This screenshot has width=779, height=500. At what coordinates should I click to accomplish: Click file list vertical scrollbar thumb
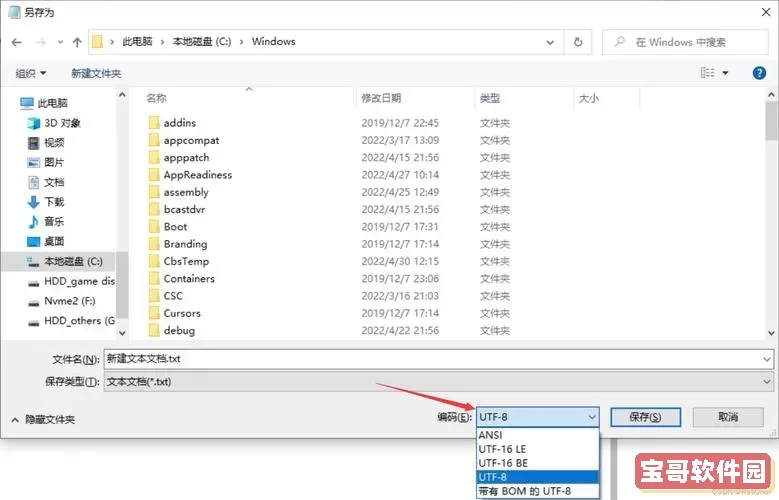pyautogui.click(x=771, y=119)
